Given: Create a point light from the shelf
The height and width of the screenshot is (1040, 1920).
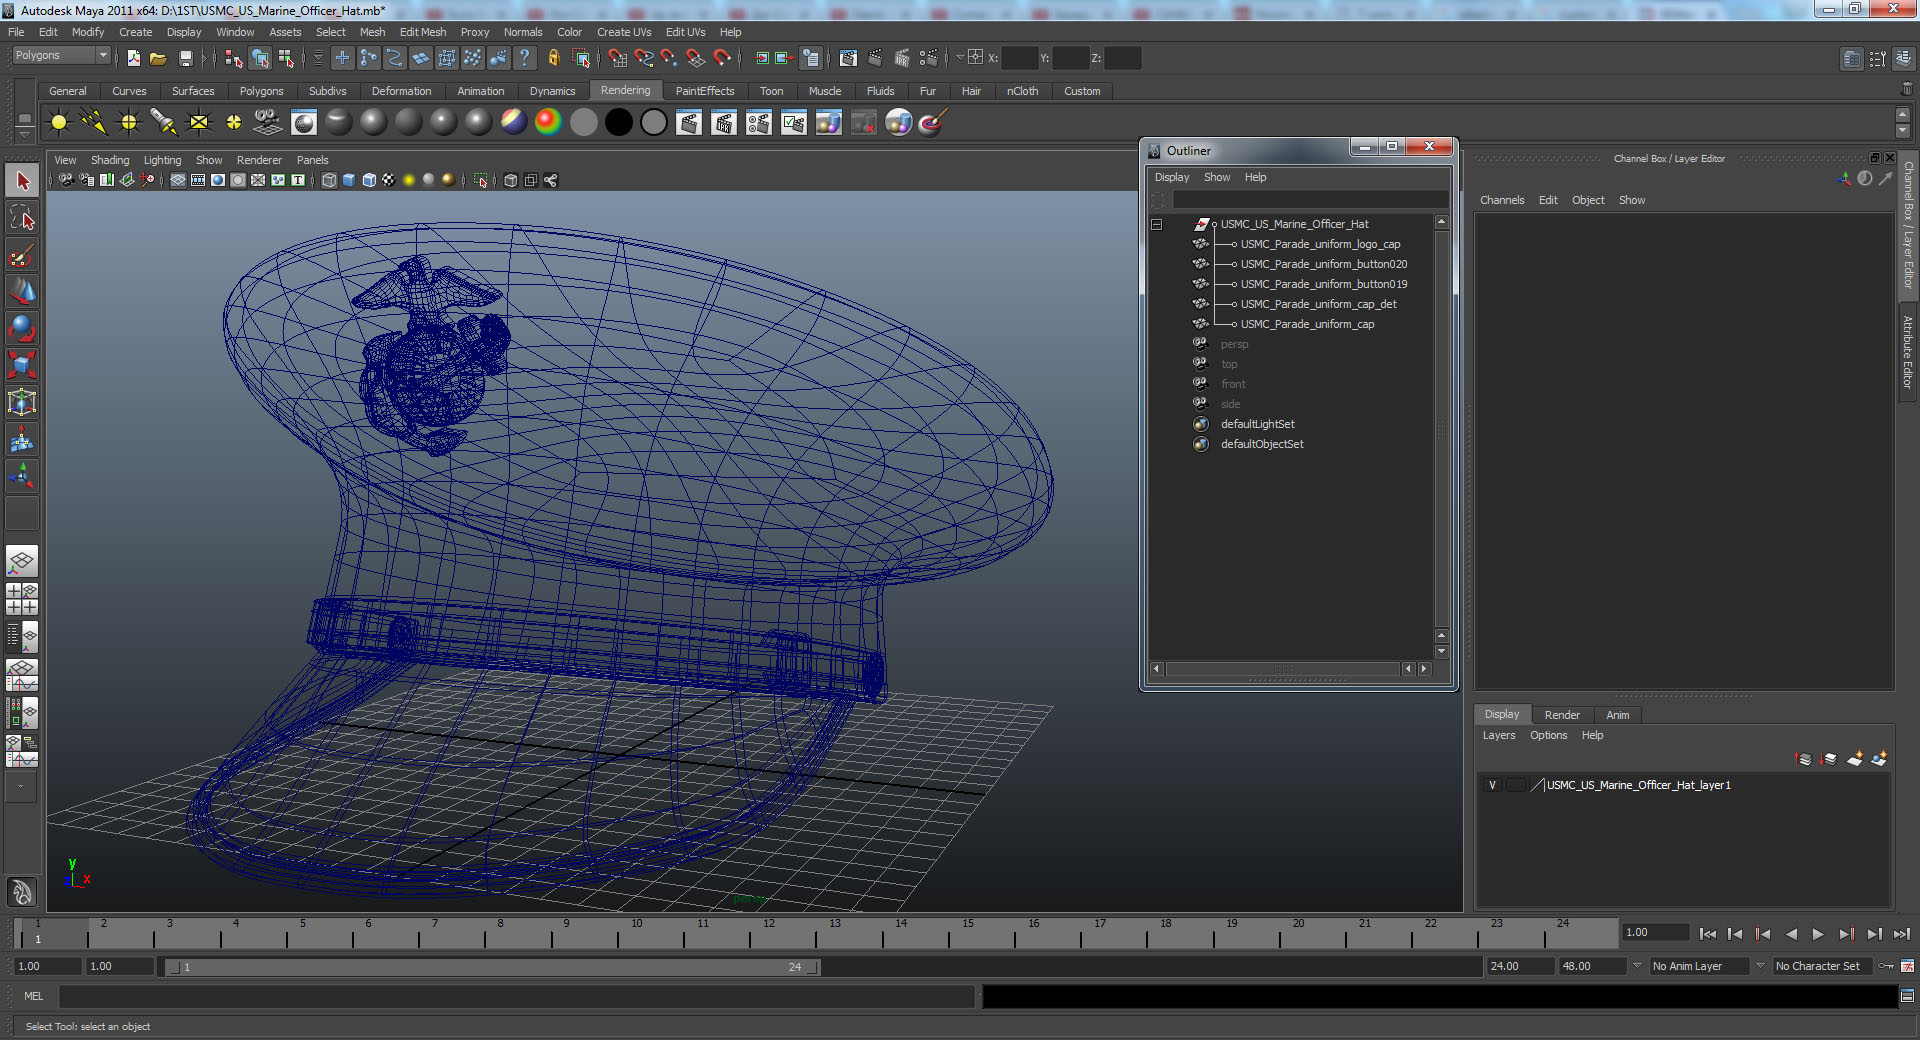Looking at the screenshot, I should point(129,122).
